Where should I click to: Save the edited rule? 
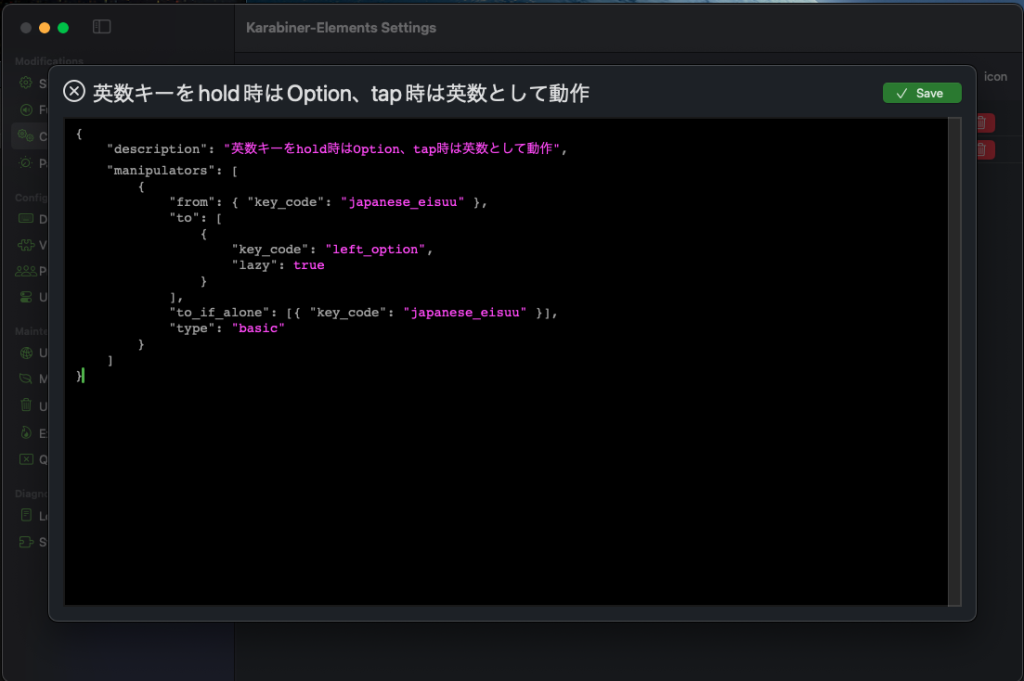pos(921,92)
